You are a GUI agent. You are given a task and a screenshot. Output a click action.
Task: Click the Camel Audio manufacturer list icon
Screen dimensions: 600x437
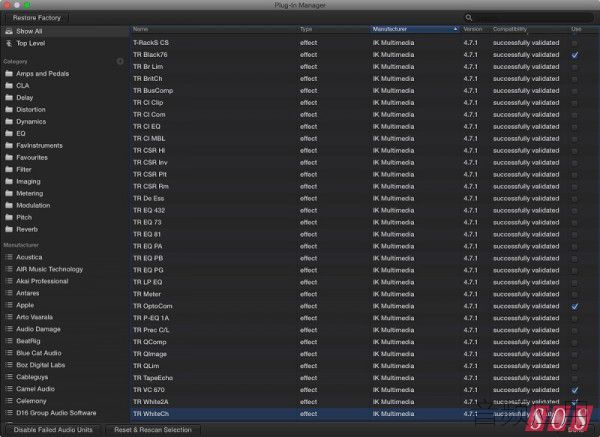tap(9, 389)
